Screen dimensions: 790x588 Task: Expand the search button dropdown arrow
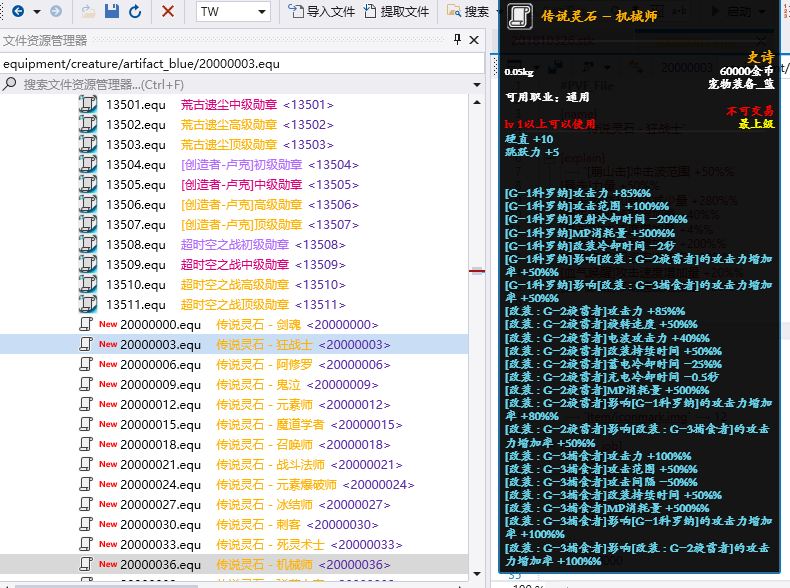[x=498, y=12]
